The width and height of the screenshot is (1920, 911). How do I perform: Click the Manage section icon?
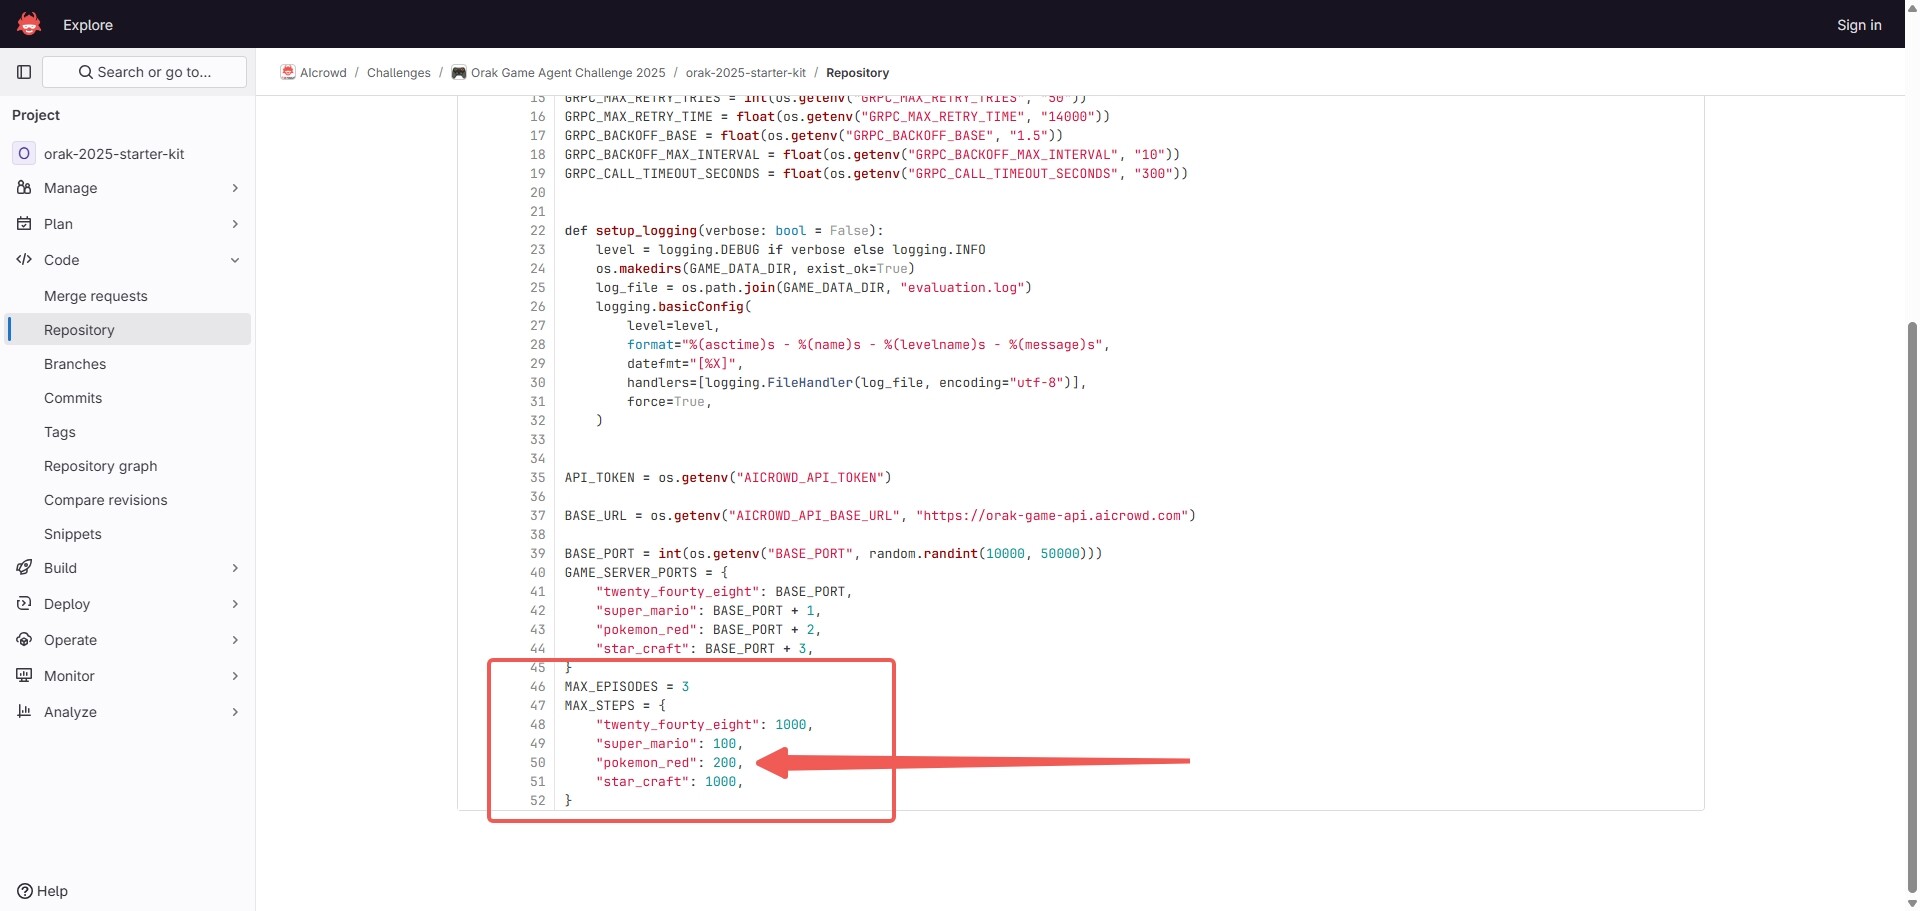(24, 188)
